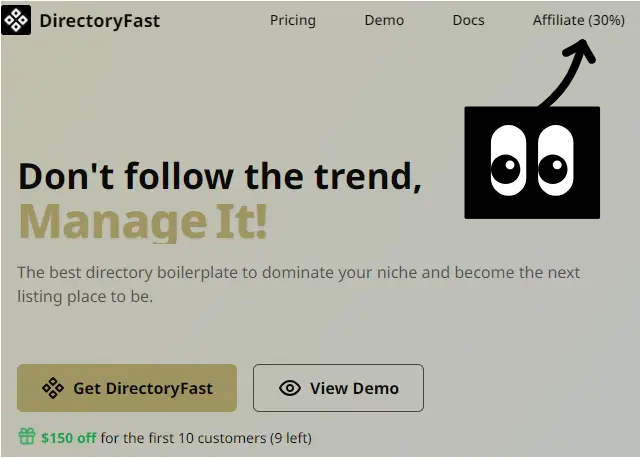Open the Docs nav link

(468, 20)
